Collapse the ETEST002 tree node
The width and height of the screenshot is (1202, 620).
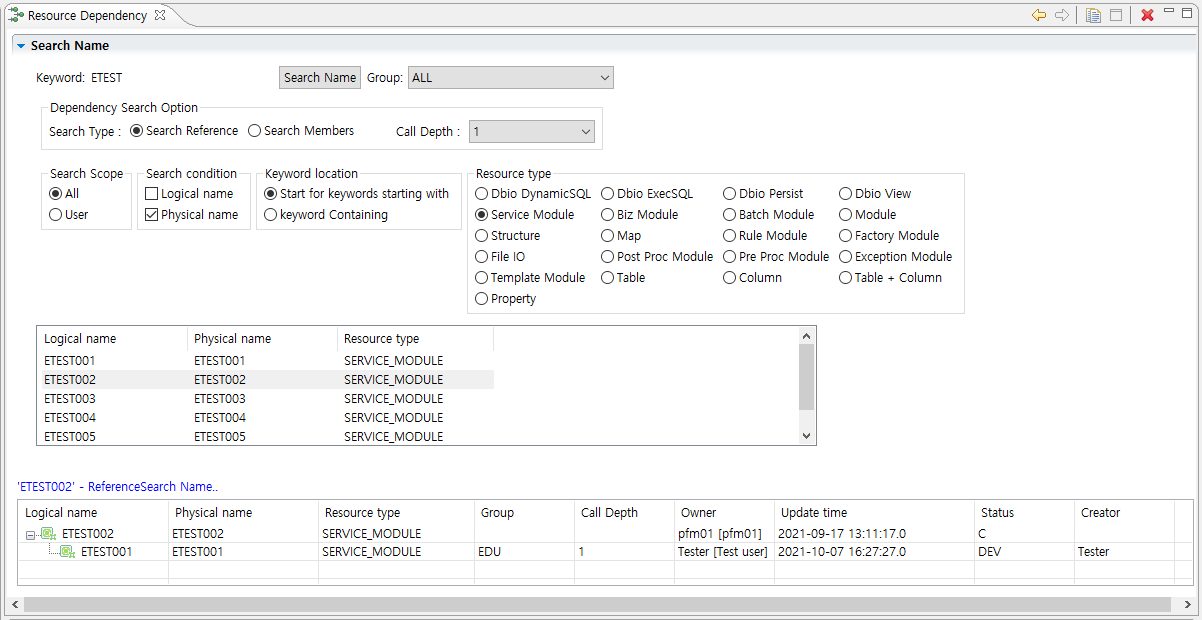click(x=30, y=535)
